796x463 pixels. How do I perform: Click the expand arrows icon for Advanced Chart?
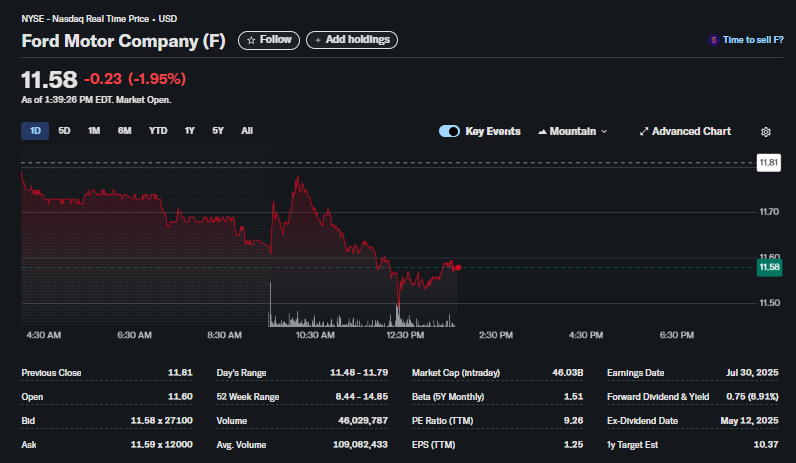click(x=644, y=131)
